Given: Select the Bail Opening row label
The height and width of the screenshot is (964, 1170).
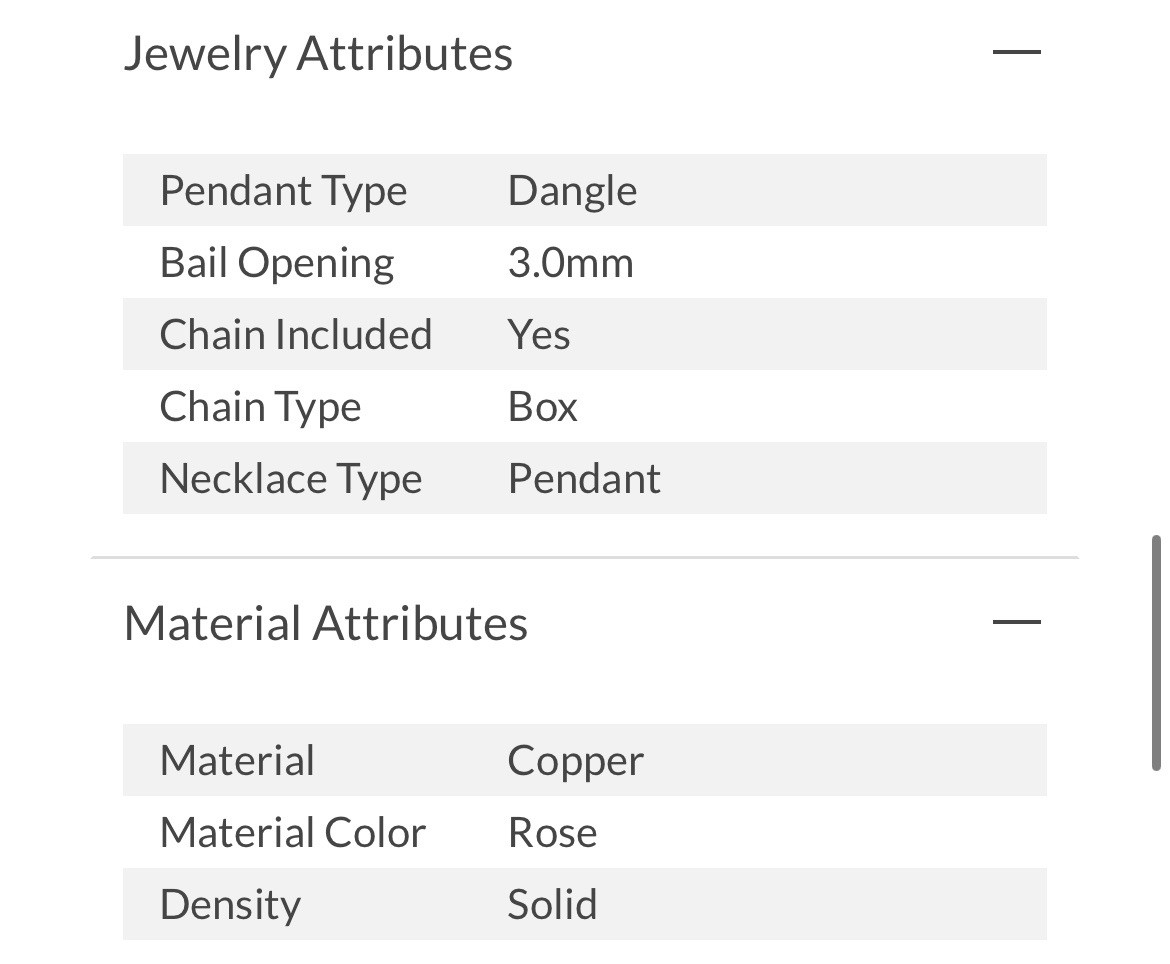Looking at the screenshot, I should coord(277,263).
